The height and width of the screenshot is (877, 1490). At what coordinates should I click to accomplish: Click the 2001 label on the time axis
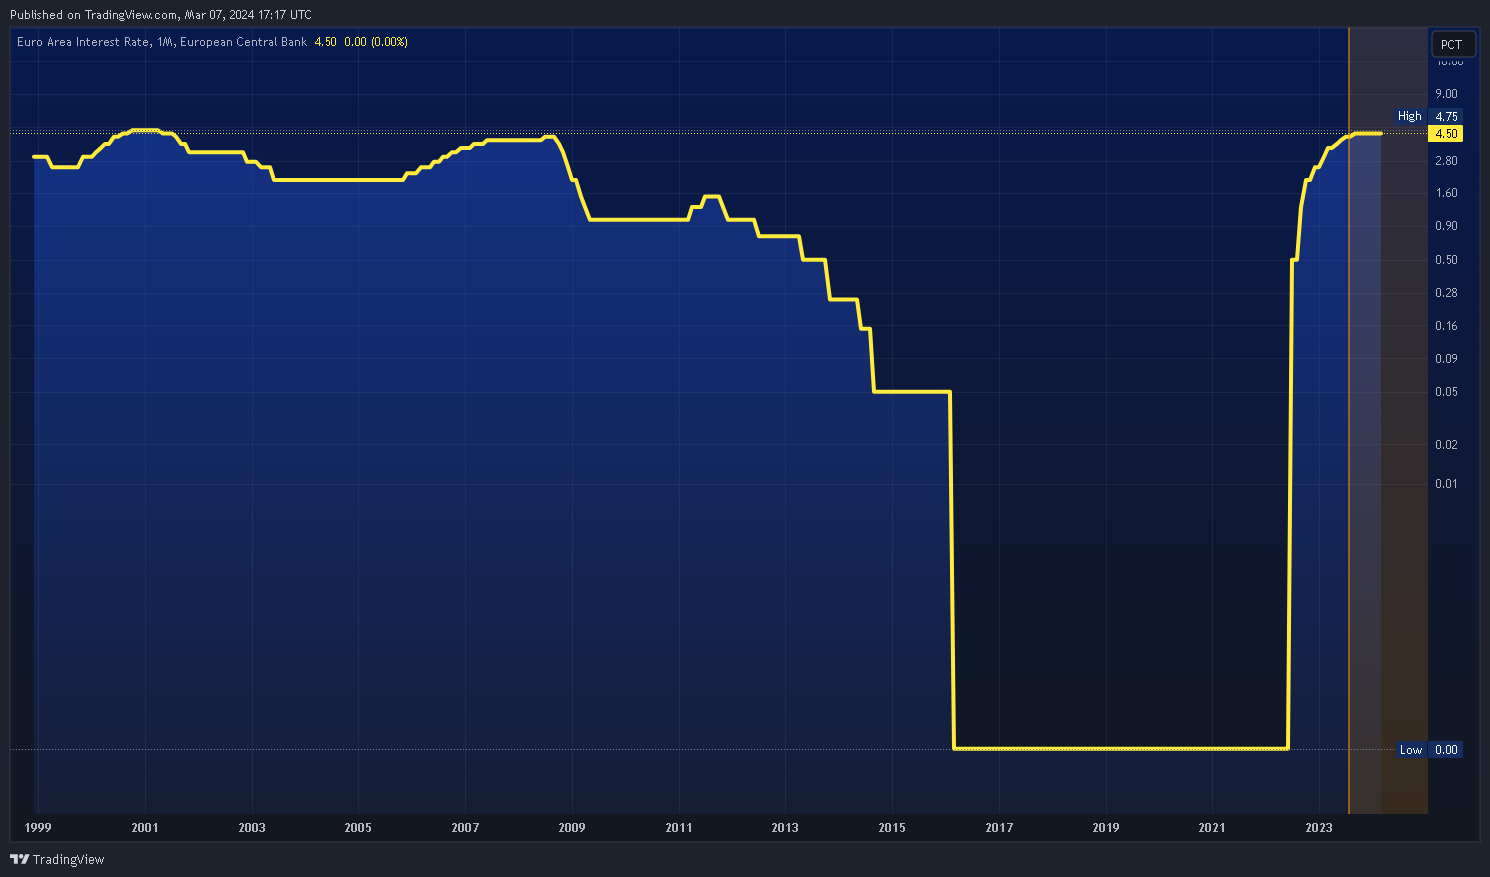pos(145,828)
